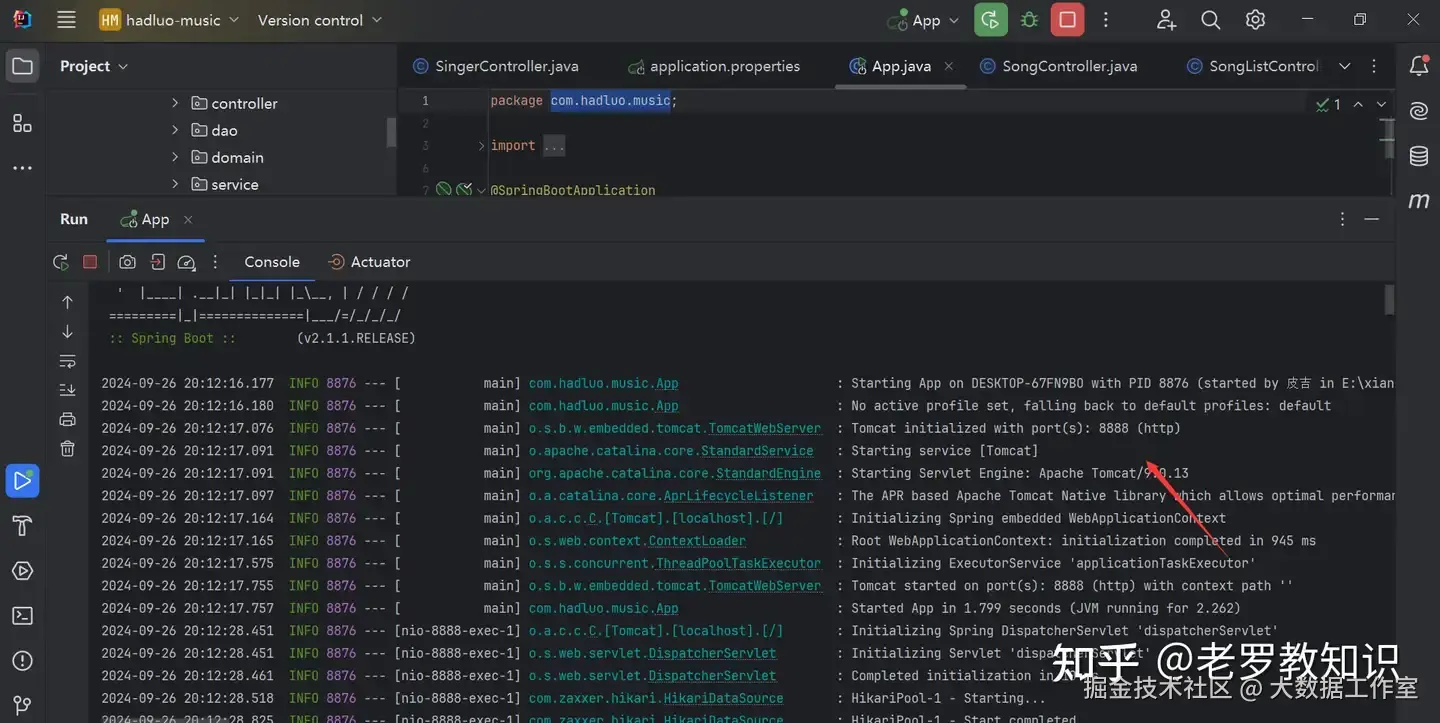Viewport: 1440px width, 723px height.
Task: Click the down arrow in the console gutter
Action: [x=67, y=331]
